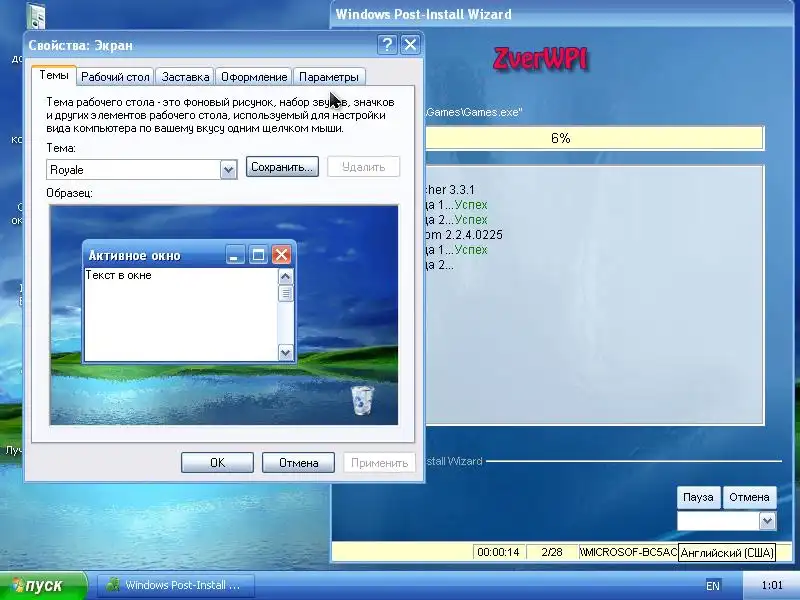
Task: Cancel the Post-Install Wizard with Отмена
Action: tap(749, 497)
